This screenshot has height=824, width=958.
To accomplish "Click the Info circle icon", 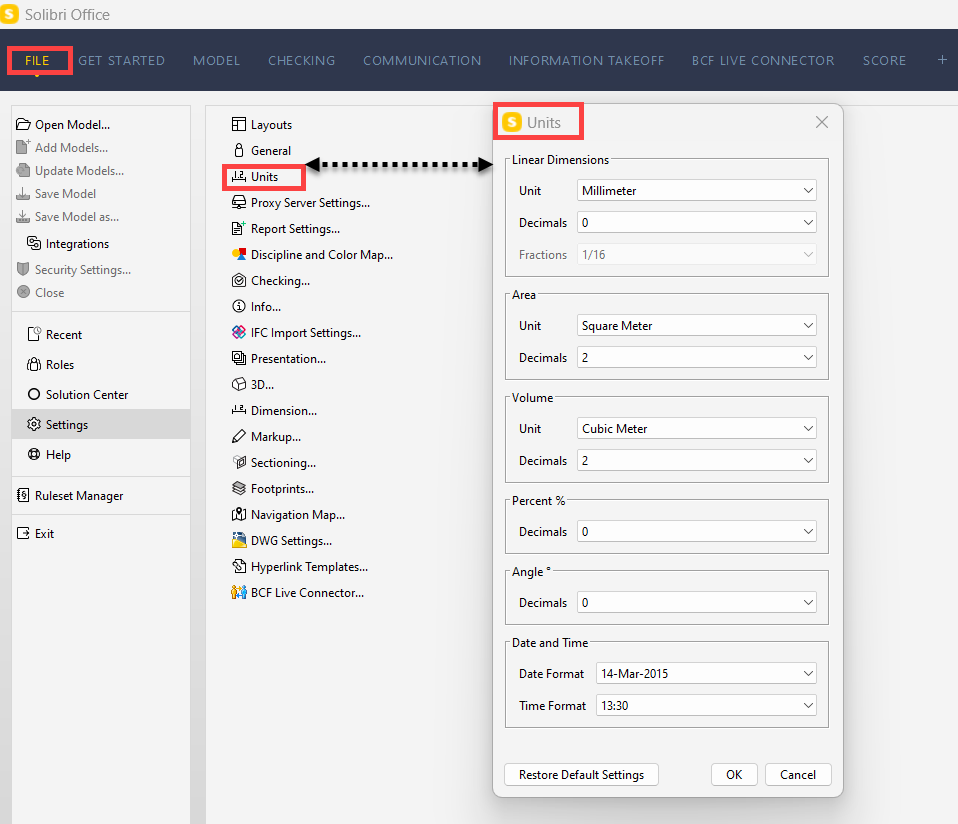I will tap(238, 307).
